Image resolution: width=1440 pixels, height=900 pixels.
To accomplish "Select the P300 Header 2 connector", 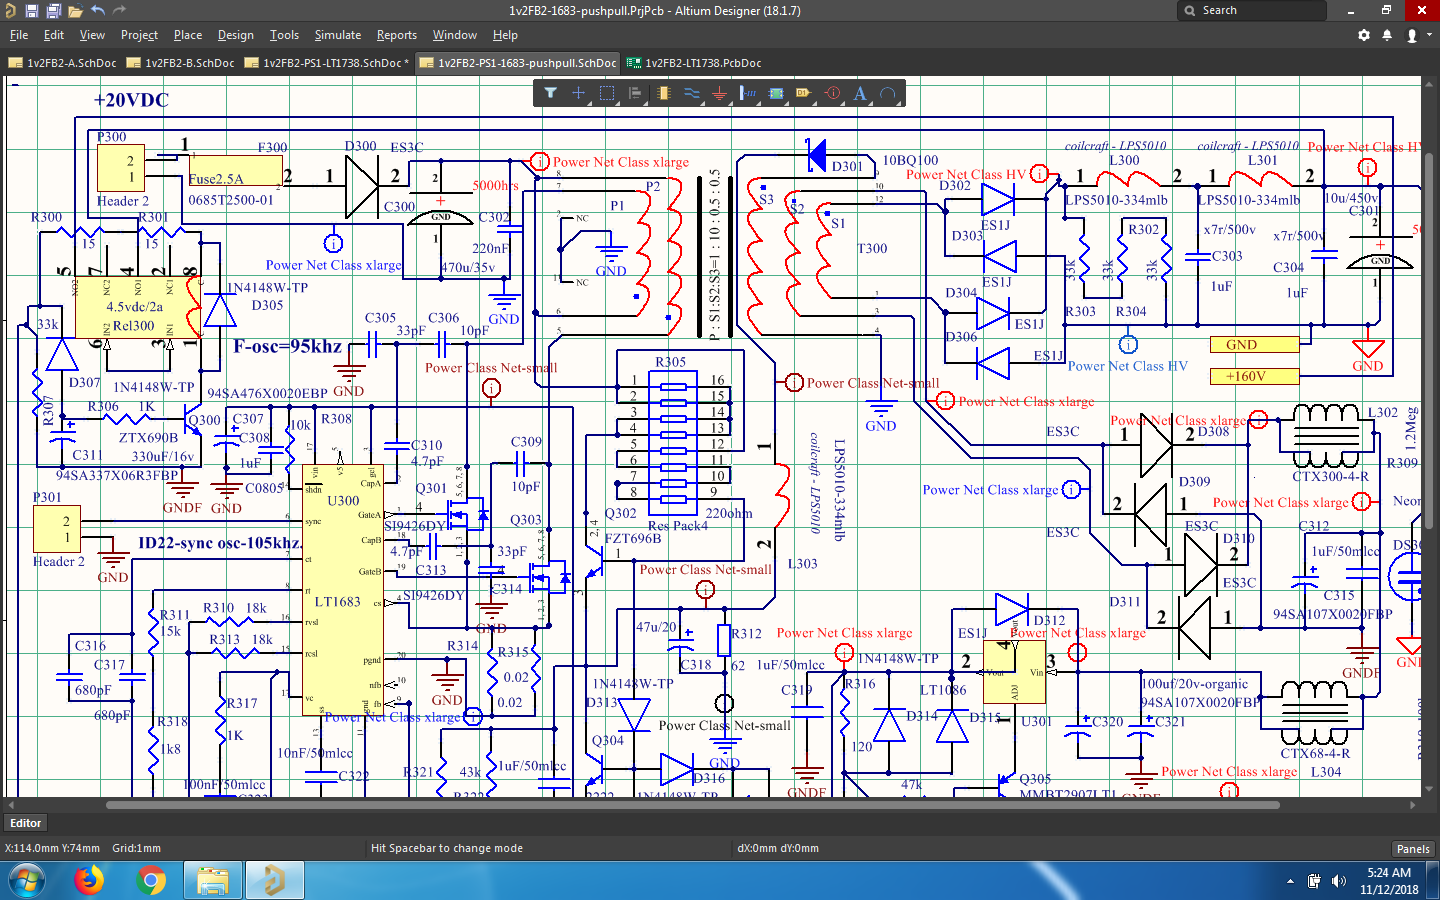I will [121, 168].
